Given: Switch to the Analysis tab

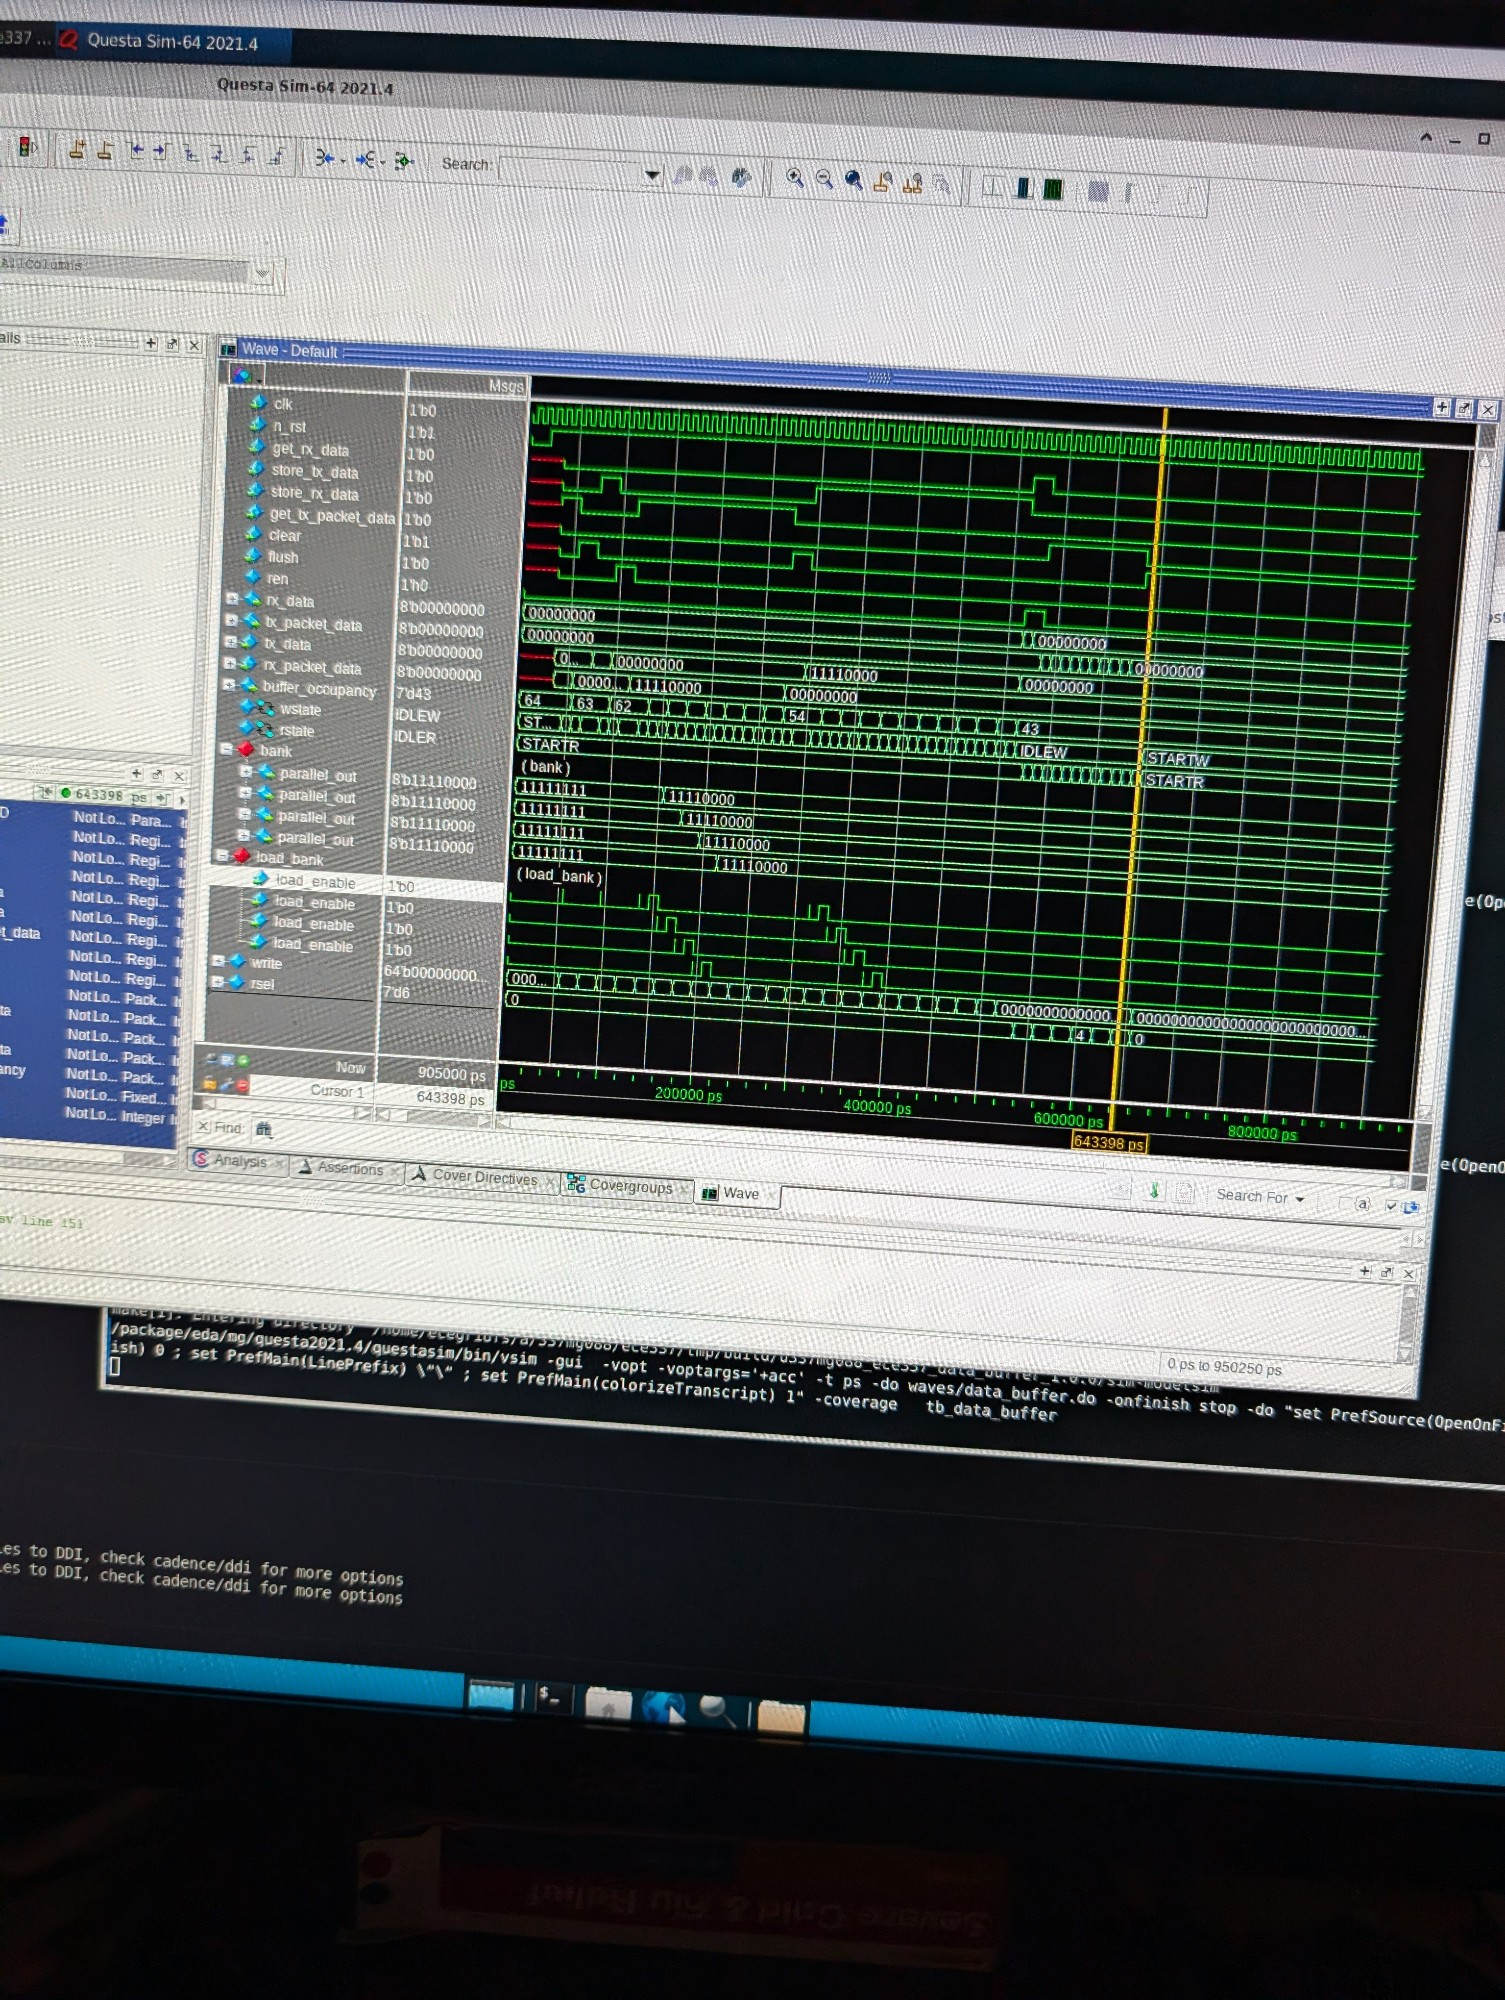Looking at the screenshot, I should pos(237,1160).
